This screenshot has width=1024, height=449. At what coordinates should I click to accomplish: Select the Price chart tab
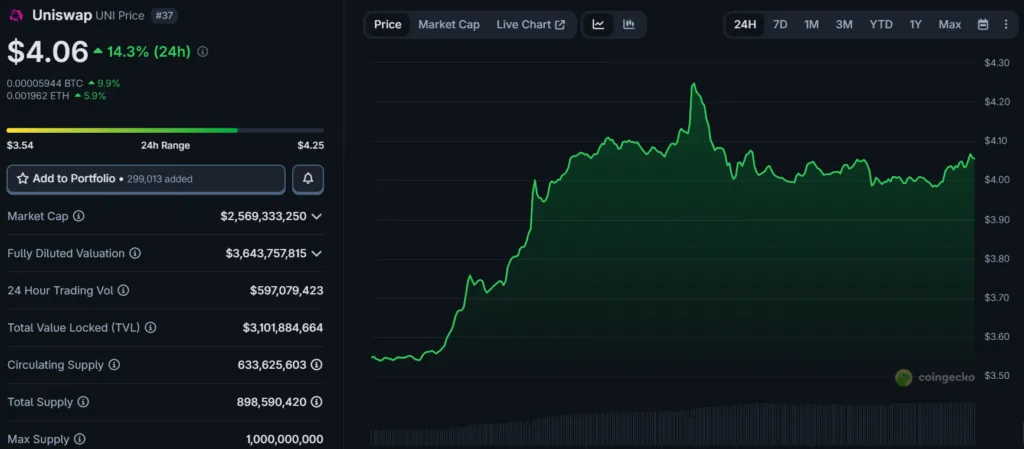[x=387, y=25]
